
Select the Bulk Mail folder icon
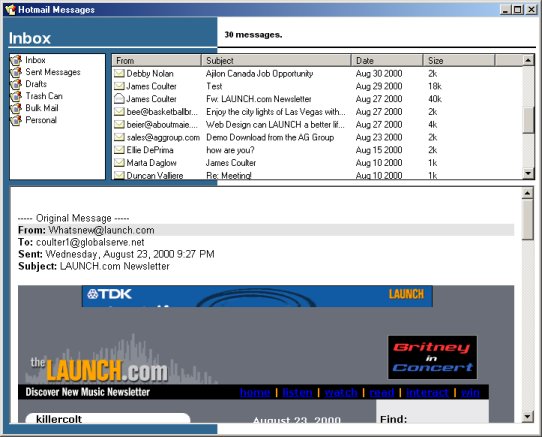[x=16, y=109]
